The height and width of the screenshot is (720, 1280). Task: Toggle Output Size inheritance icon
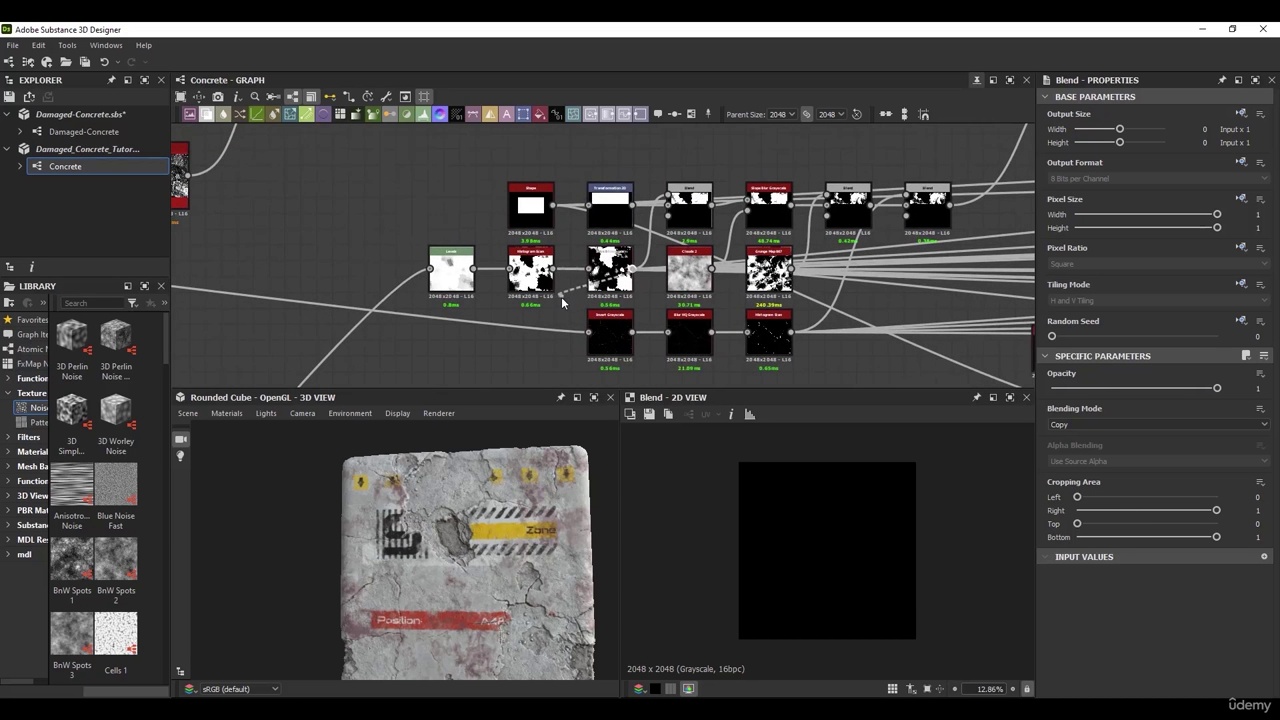(x=1241, y=114)
